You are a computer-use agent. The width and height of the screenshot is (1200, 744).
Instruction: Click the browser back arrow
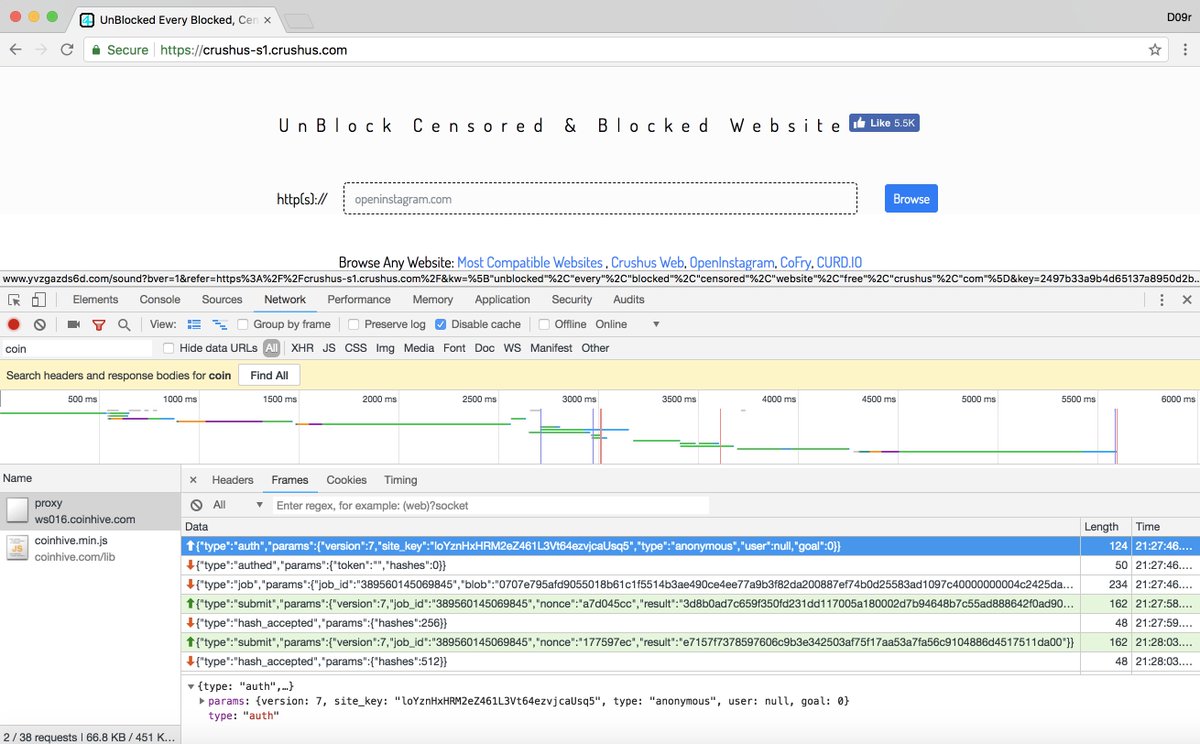[x=16, y=49]
